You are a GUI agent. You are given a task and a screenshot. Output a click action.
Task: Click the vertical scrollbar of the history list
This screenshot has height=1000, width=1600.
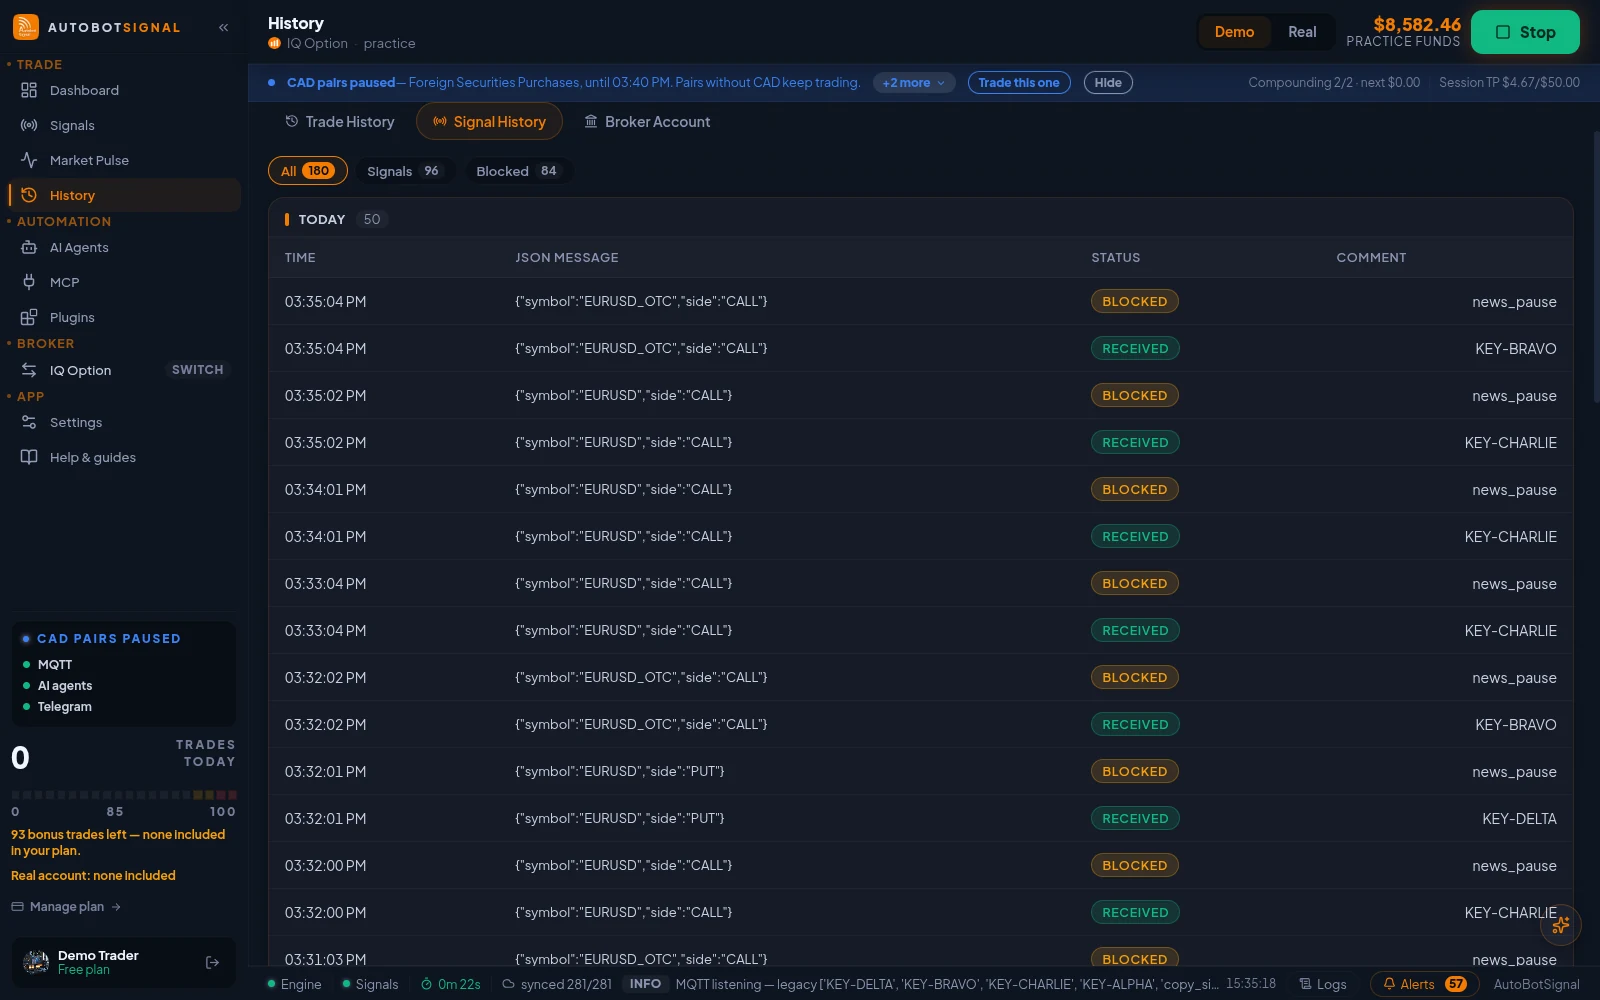(x=1596, y=265)
